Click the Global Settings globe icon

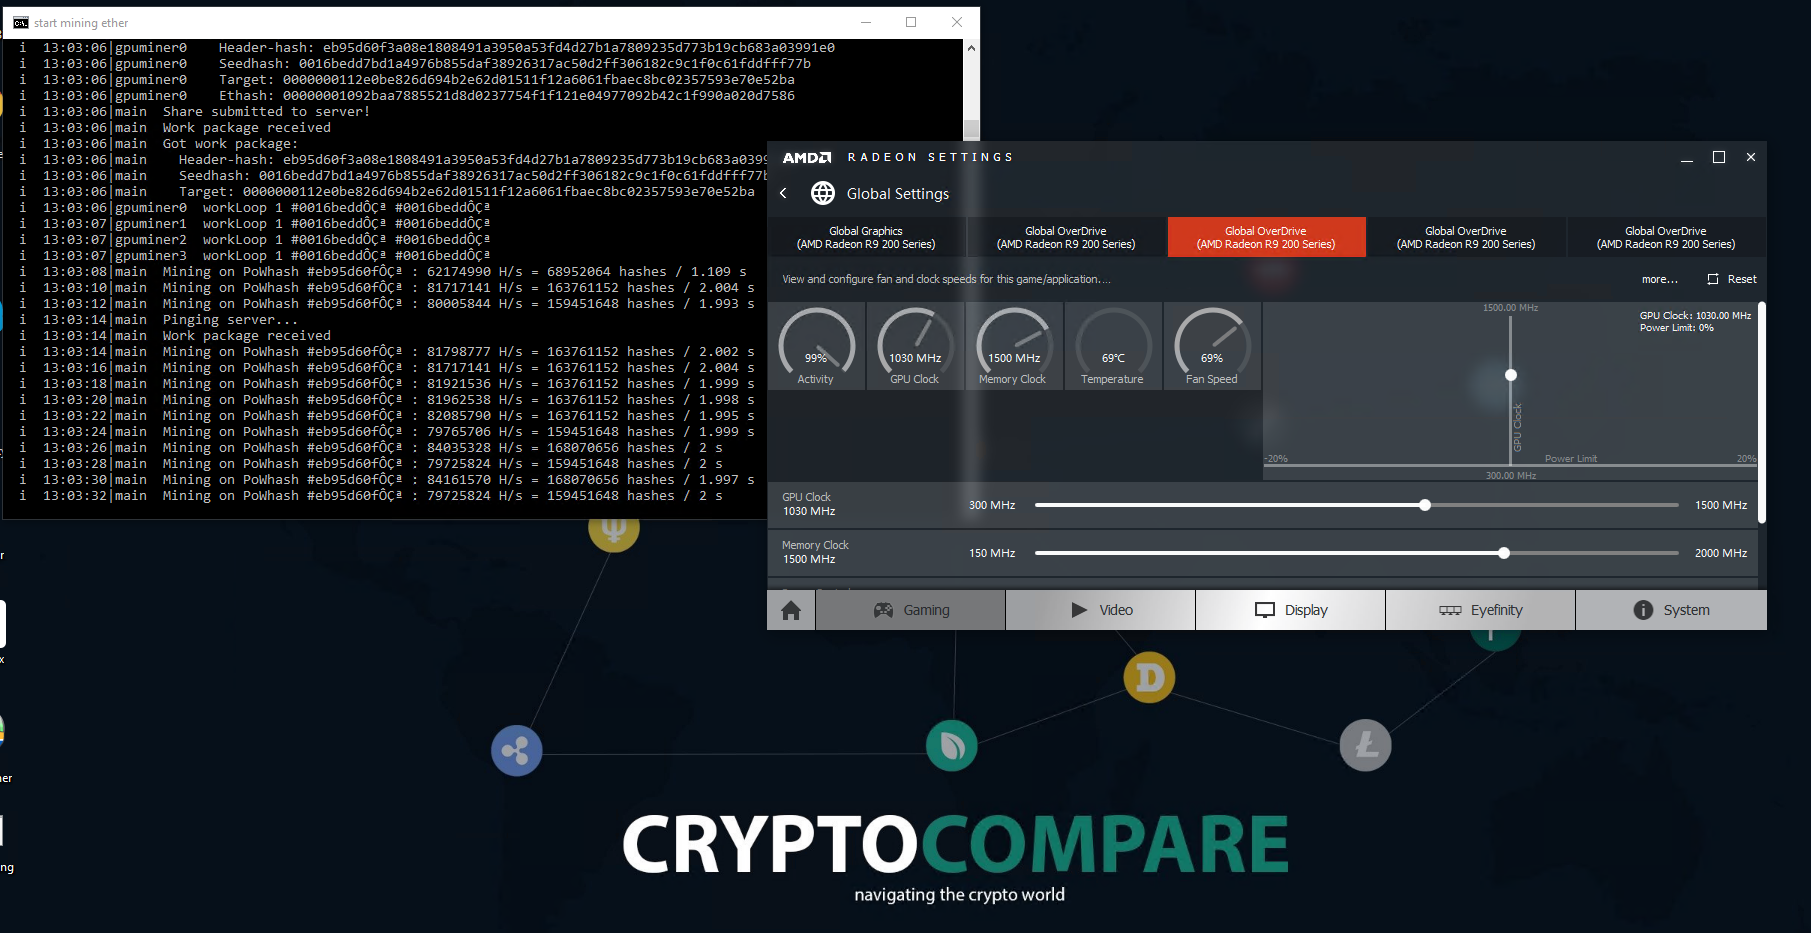click(823, 193)
